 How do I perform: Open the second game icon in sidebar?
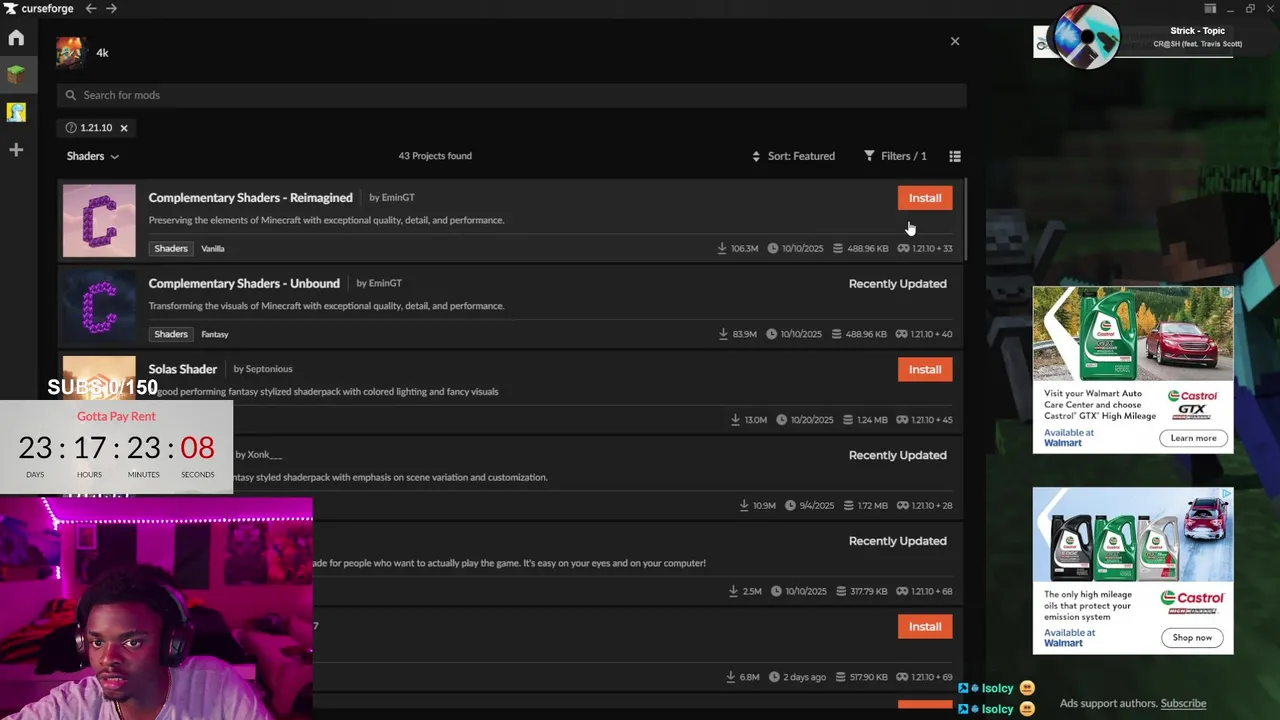point(16,112)
